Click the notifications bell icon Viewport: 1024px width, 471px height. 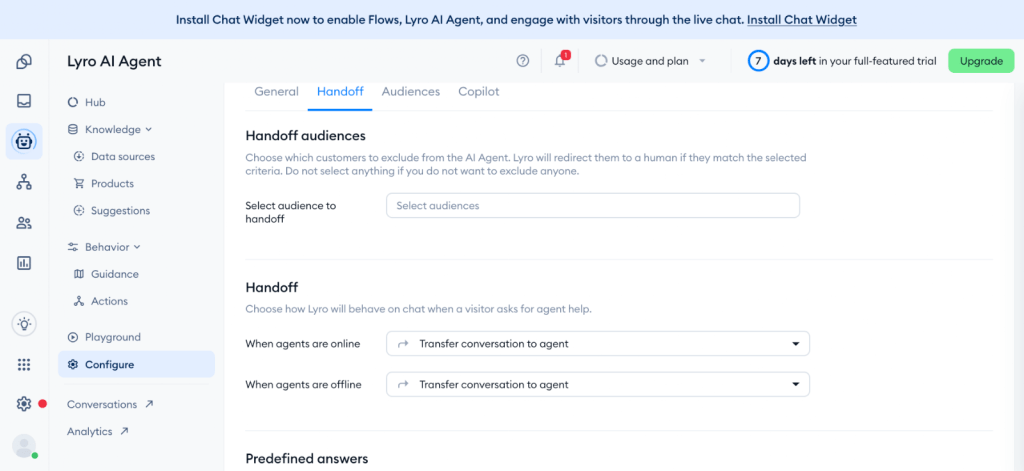point(560,61)
